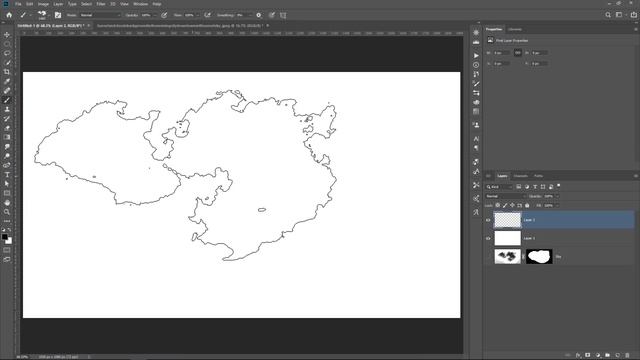Toggle layer filtering on or off
The width and height of the screenshot is (640, 360).
point(559,186)
